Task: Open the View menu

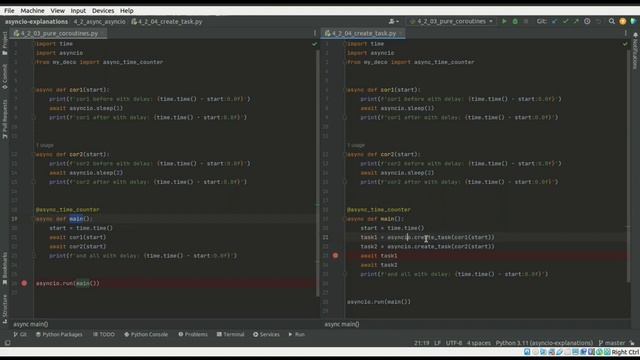Action: coord(58,11)
